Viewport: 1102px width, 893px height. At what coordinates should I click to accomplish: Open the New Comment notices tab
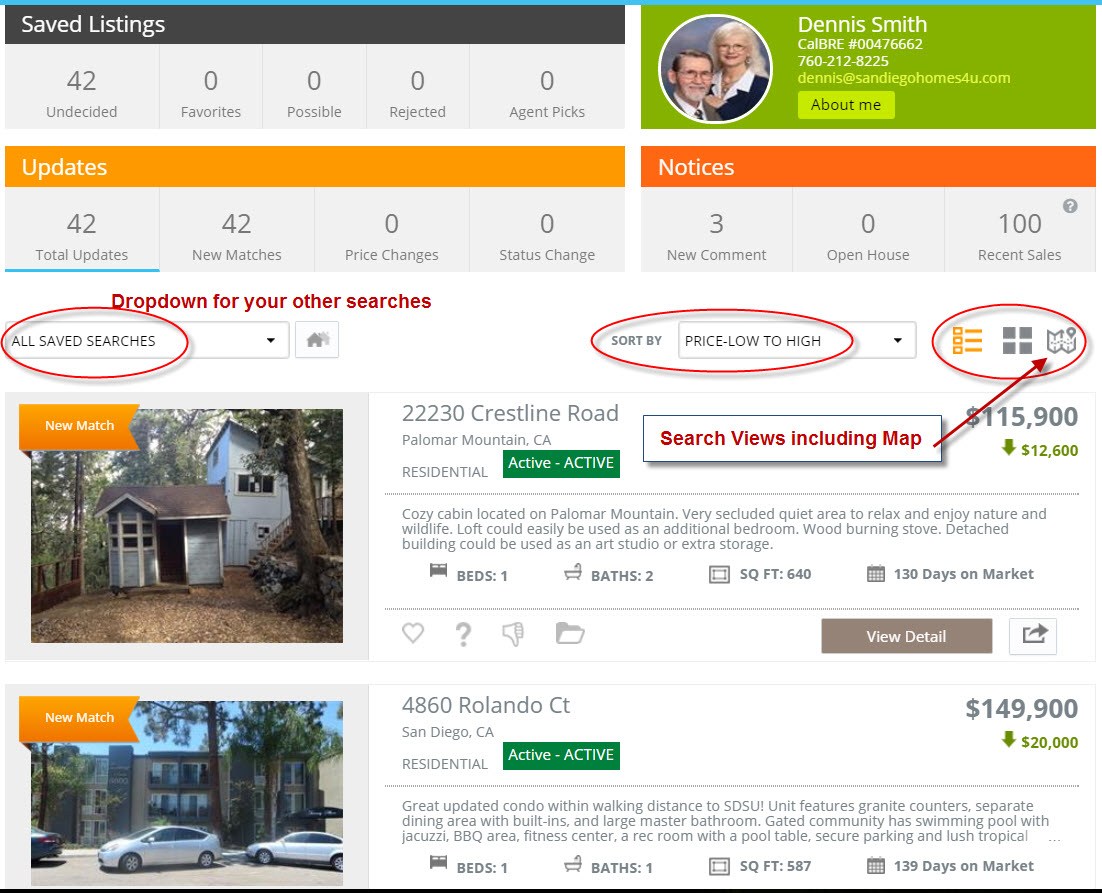pos(716,230)
